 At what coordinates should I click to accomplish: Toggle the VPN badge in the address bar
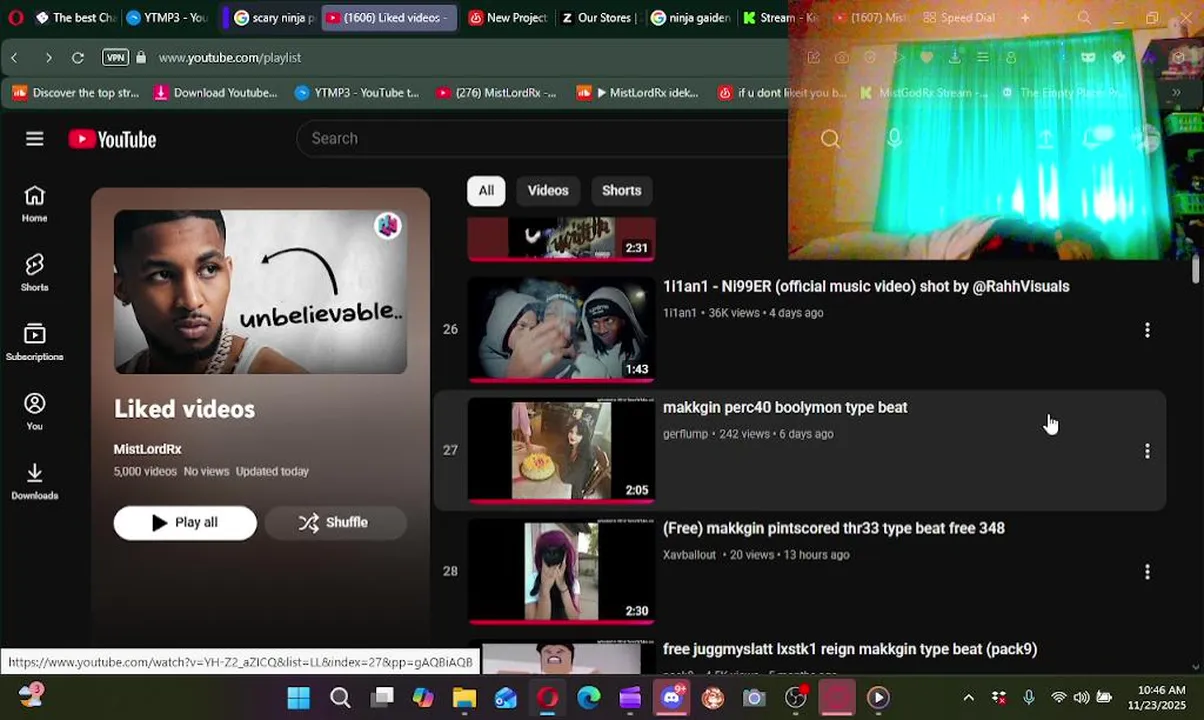(116, 58)
